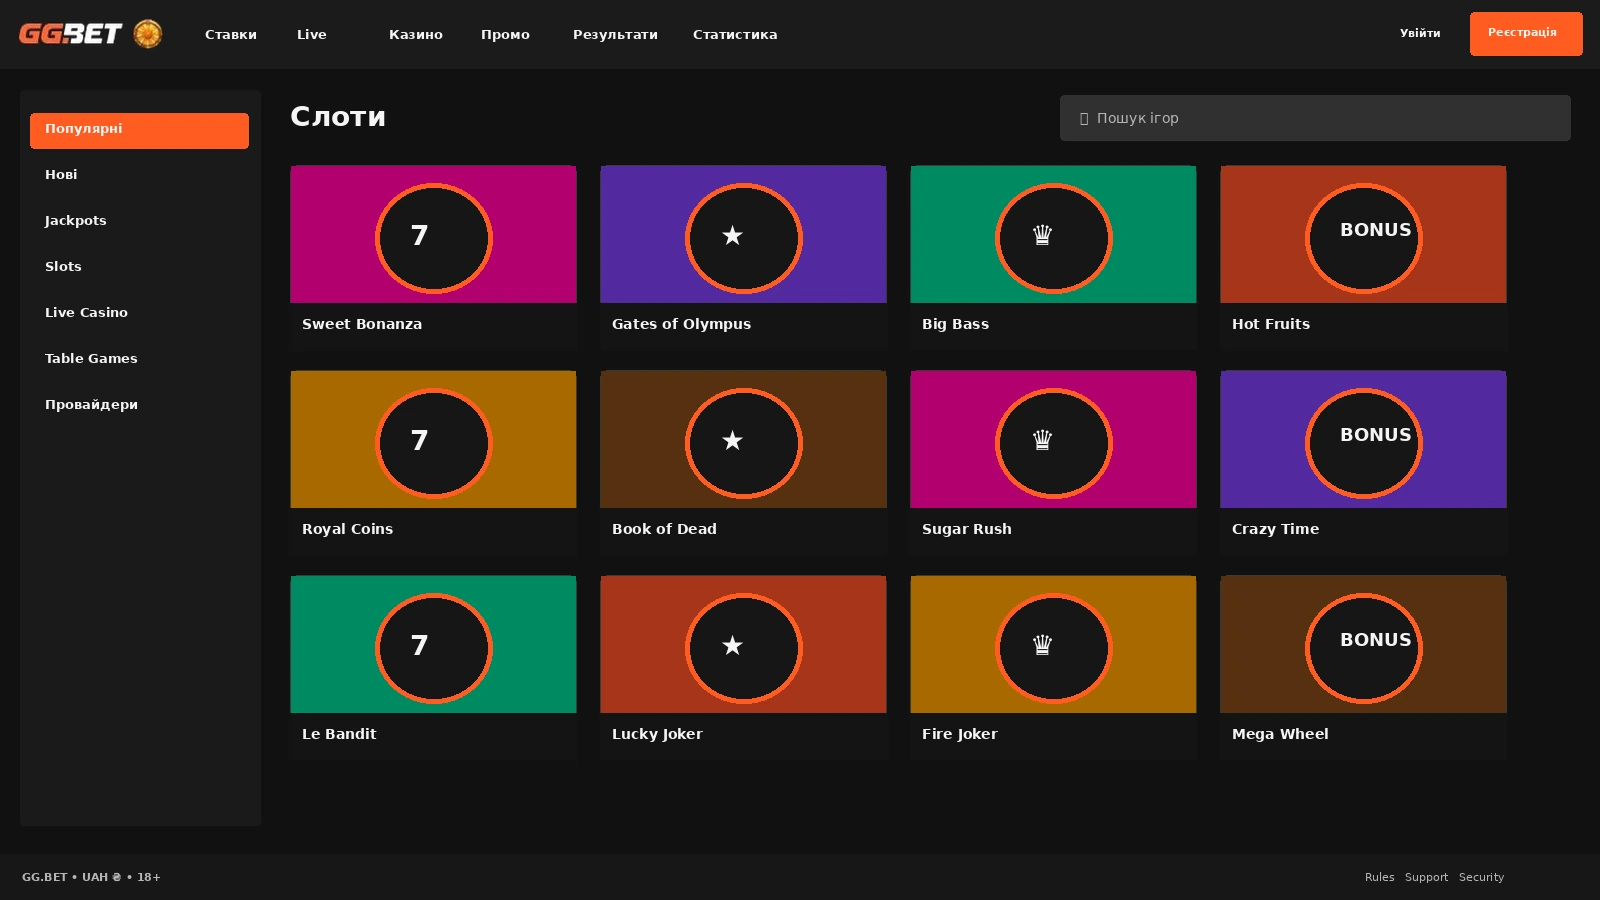Play the Lucky Joker star icon
The height and width of the screenshot is (900, 1600).
[x=744, y=648]
